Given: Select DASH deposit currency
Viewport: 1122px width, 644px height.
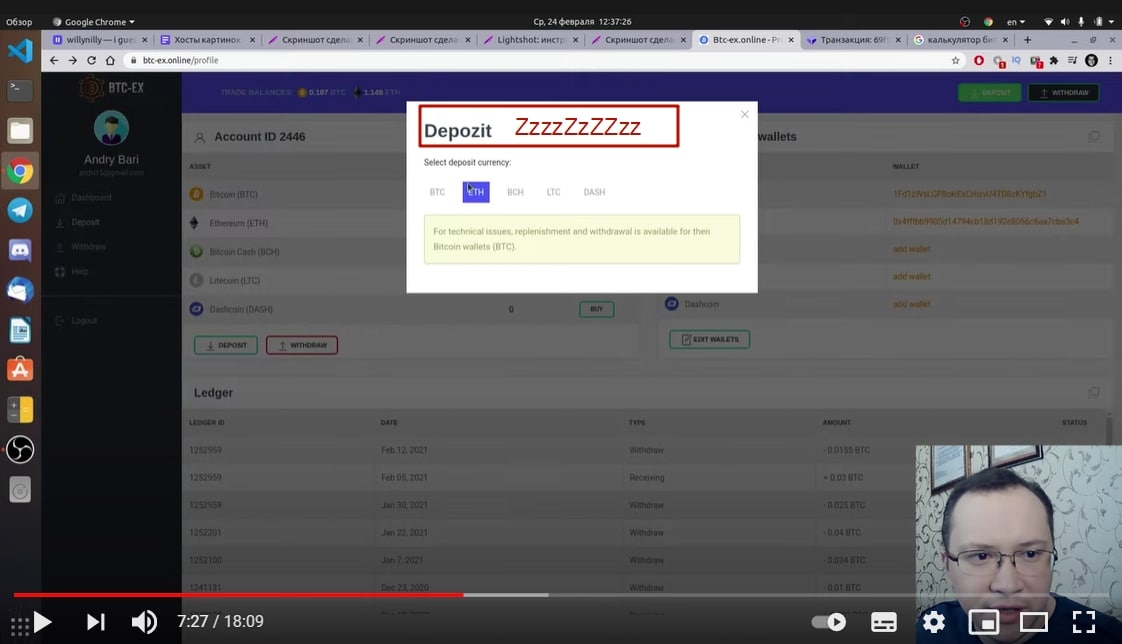Looking at the screenshot, I should pos(594,192).
